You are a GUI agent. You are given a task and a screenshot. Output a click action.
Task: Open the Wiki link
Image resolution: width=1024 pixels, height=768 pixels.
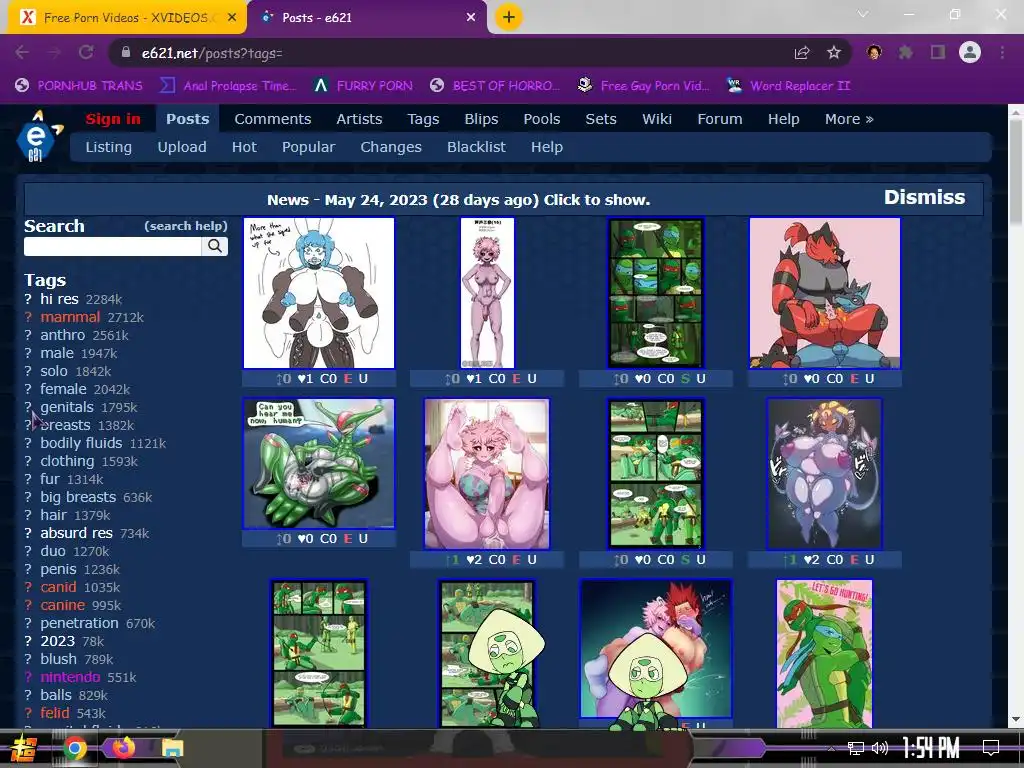pyautogui.click(x=657, y=119)
